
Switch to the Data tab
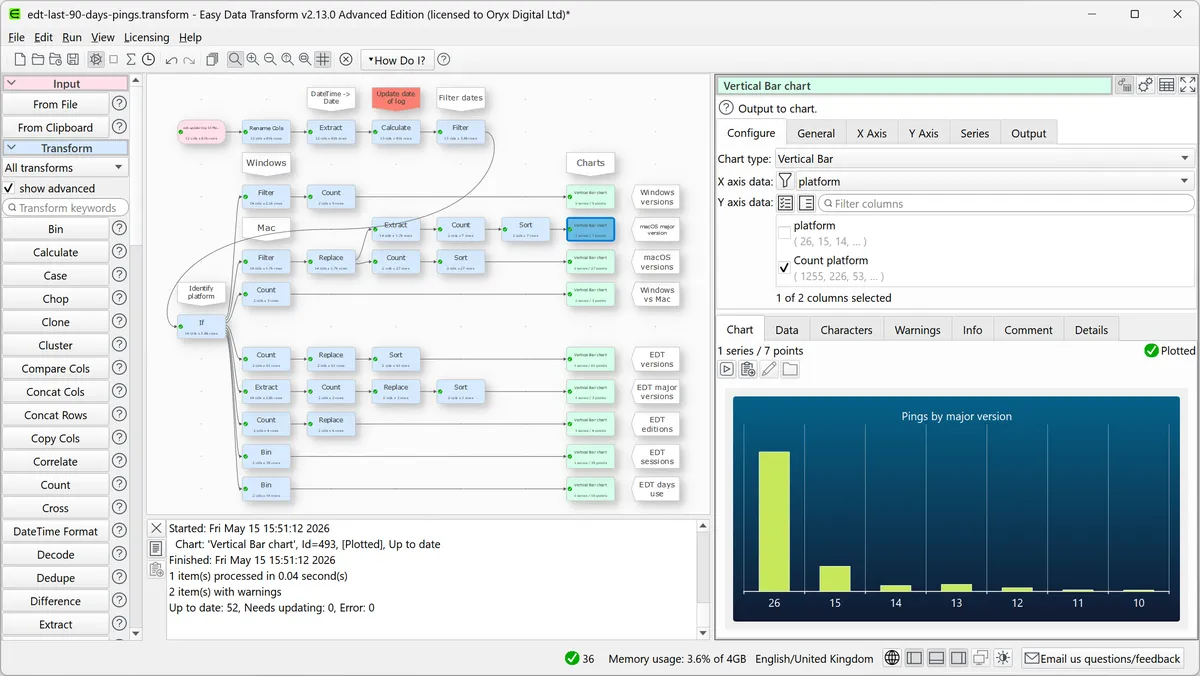coord(787,330)
